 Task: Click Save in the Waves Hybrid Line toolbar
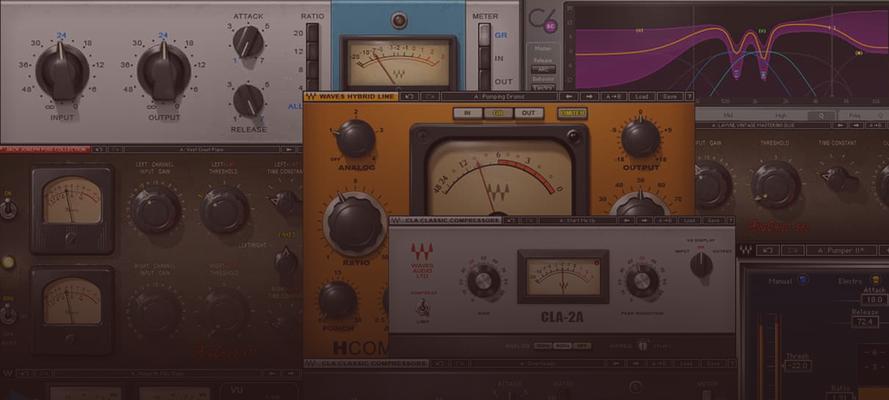[x=670, y=97]
